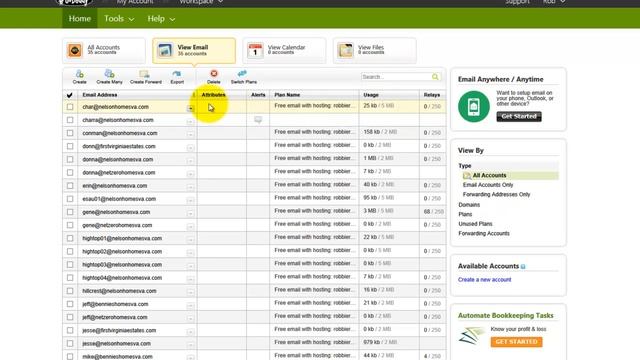The image size is (640, 360).
Task: Check the box for donna@nelsonhomesva.com
Action: pyautogui.click(x=70, y=159)
